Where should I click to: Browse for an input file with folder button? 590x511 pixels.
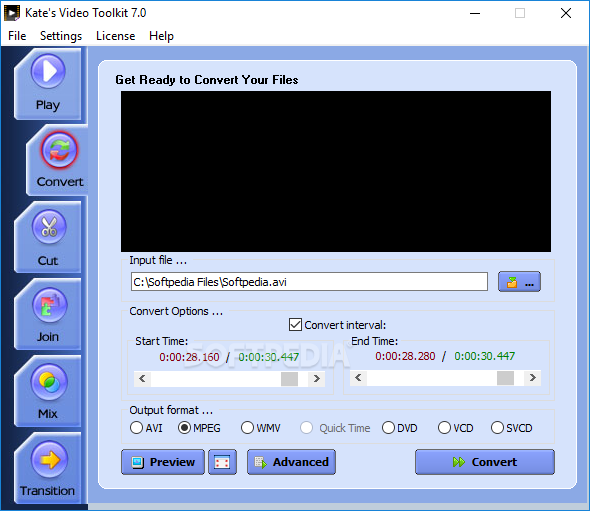pos(519,281)
